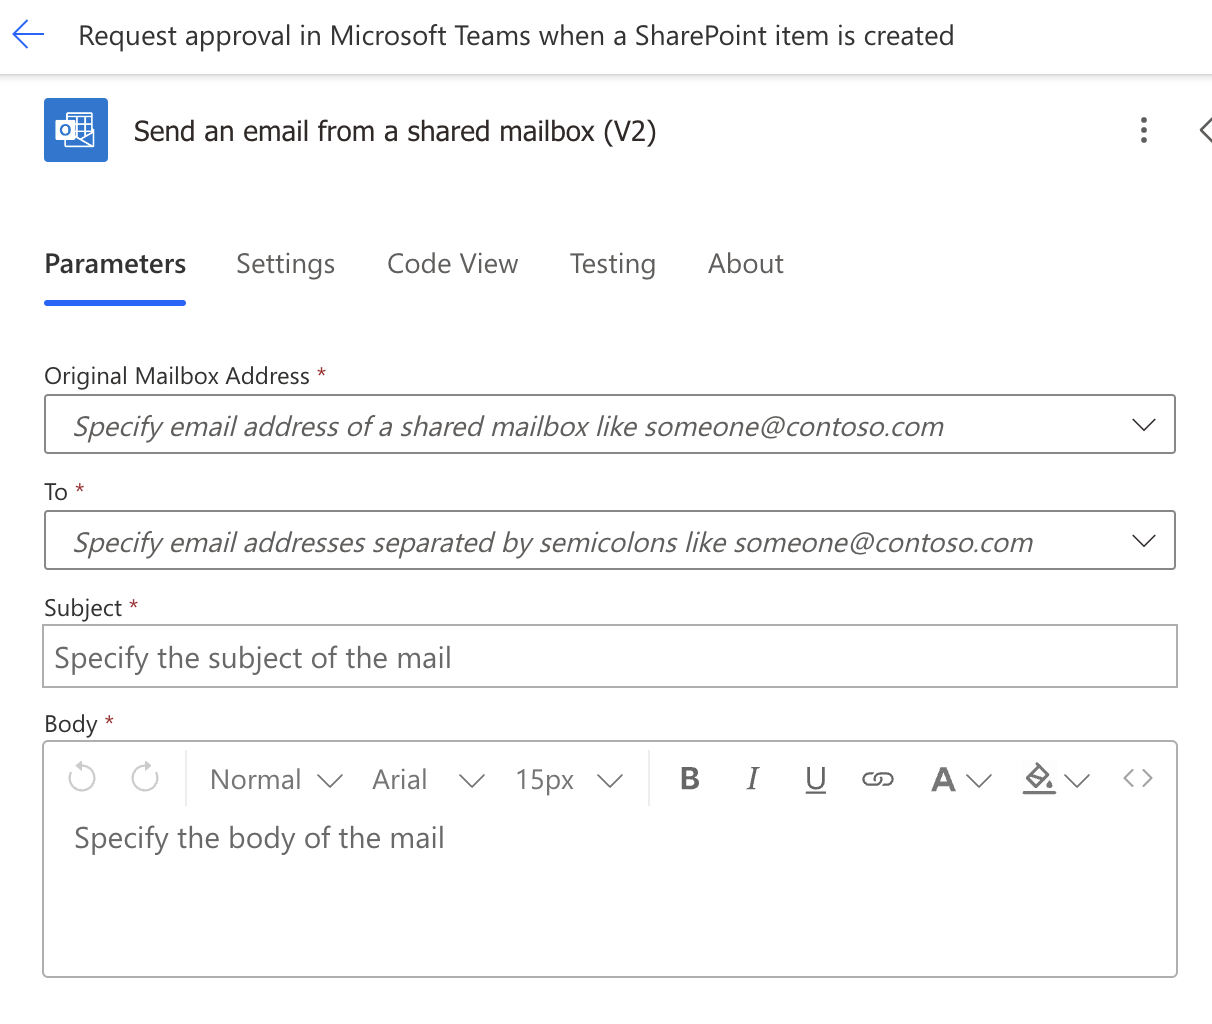
Task: Open the Arial font dropdown
Action: 428,779
